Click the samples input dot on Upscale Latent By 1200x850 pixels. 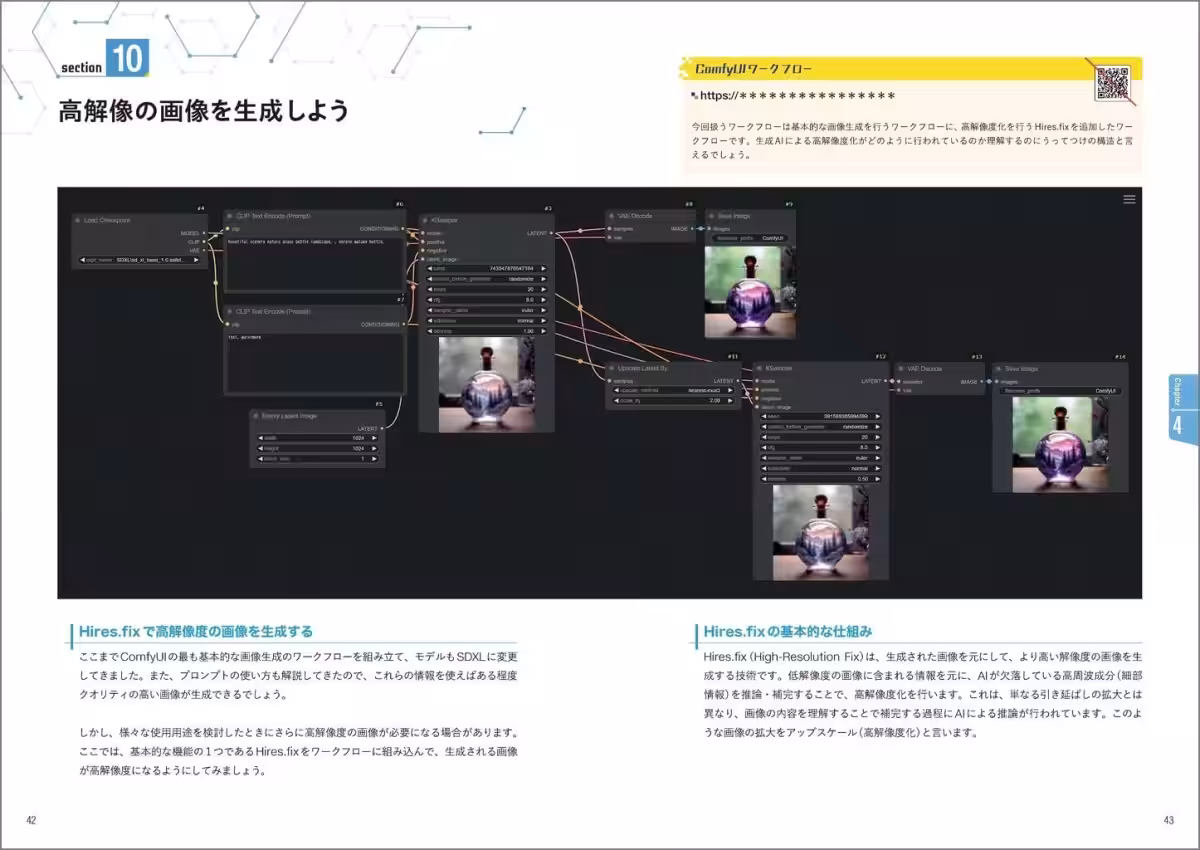(610, 382)
